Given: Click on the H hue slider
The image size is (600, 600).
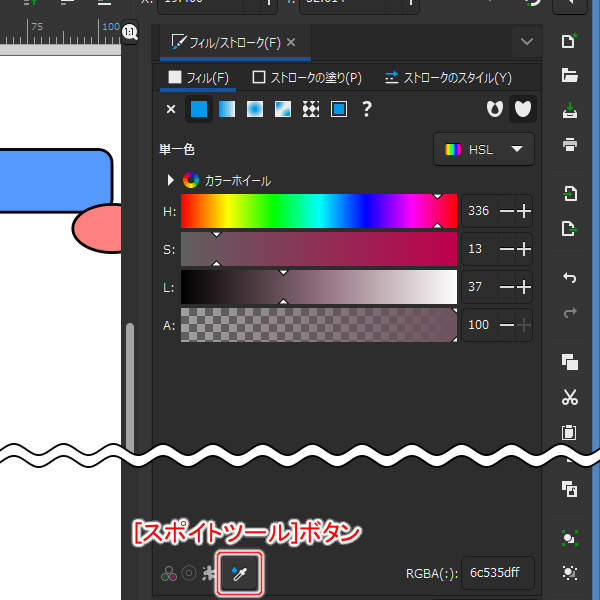Looking at the screenshot, I should [319, 211].
